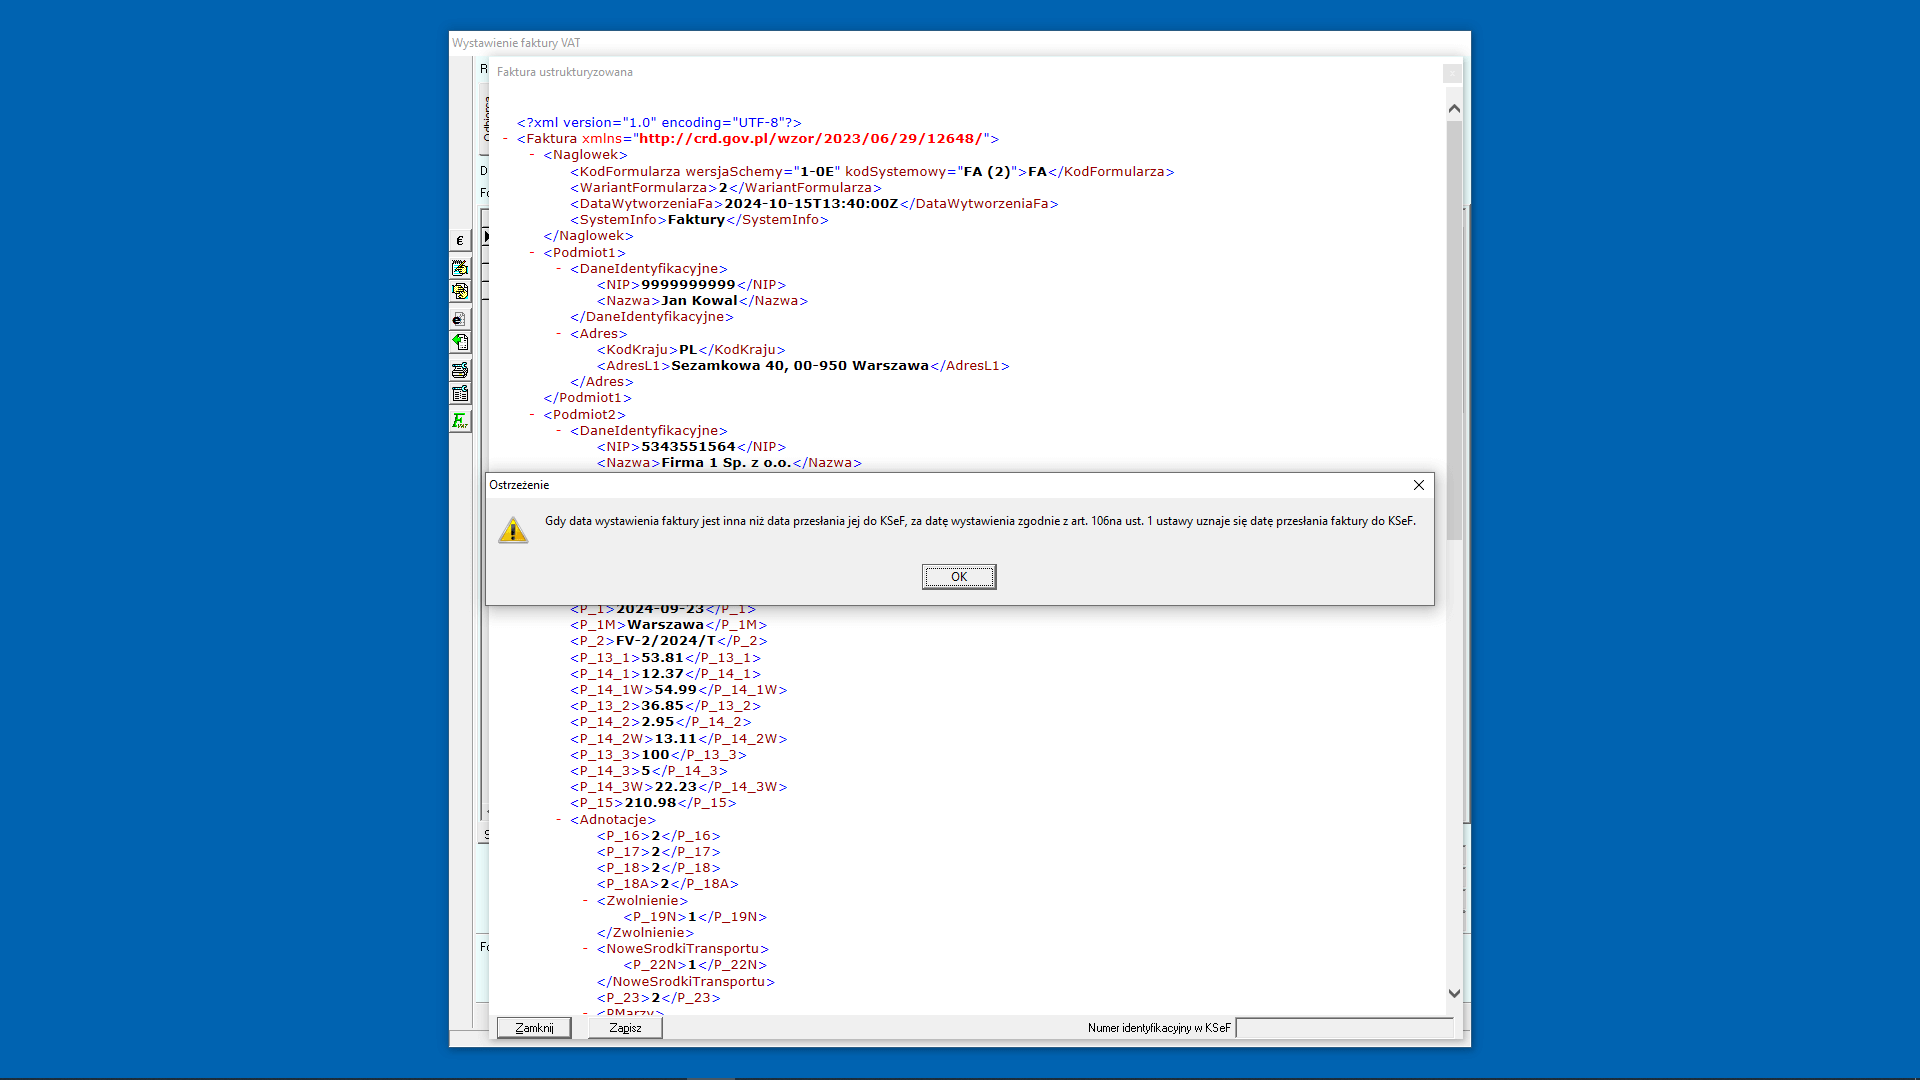Open the document correction hand icon
The height and width of the screenshot is (1080, 1920).
pyautogui.click(x=460, y=291)
